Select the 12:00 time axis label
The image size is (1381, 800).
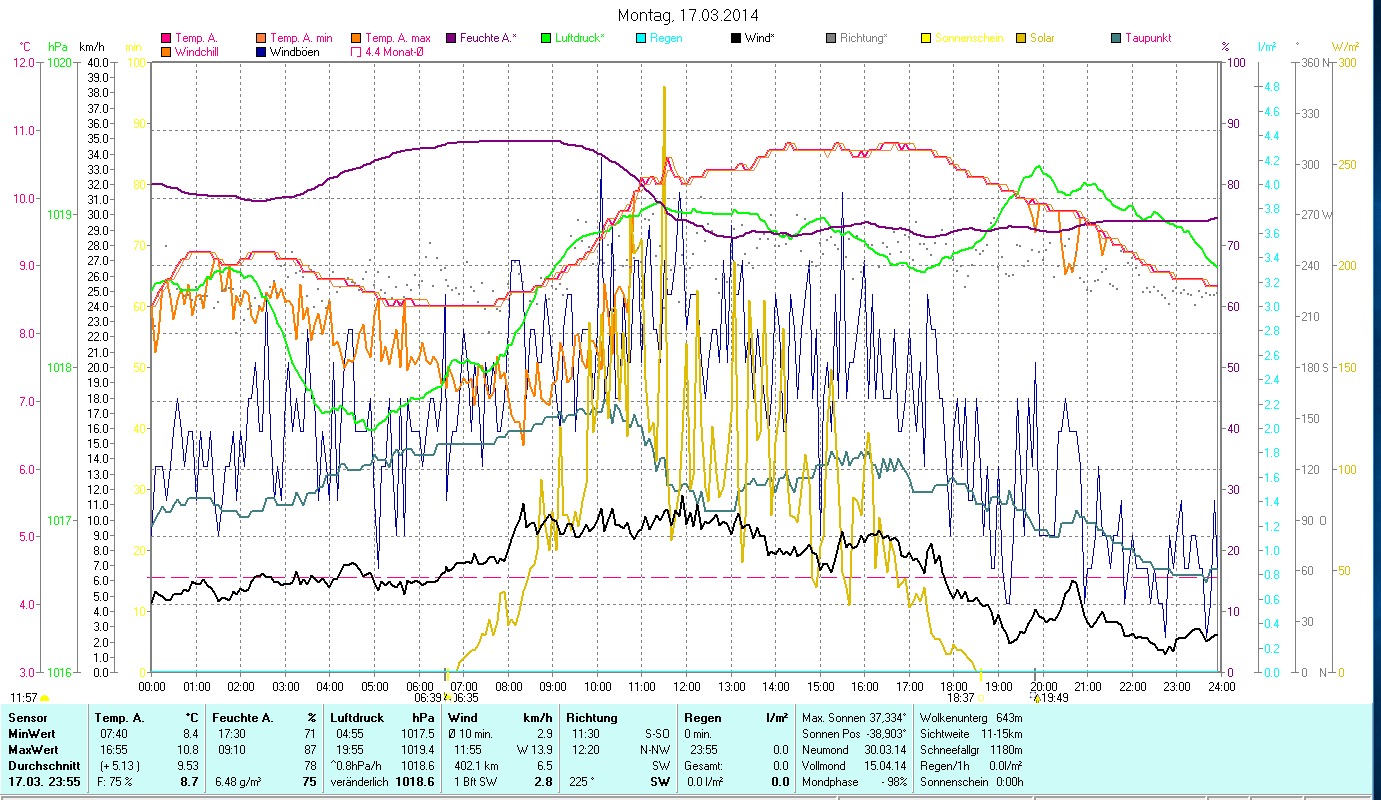click(686, 687)
